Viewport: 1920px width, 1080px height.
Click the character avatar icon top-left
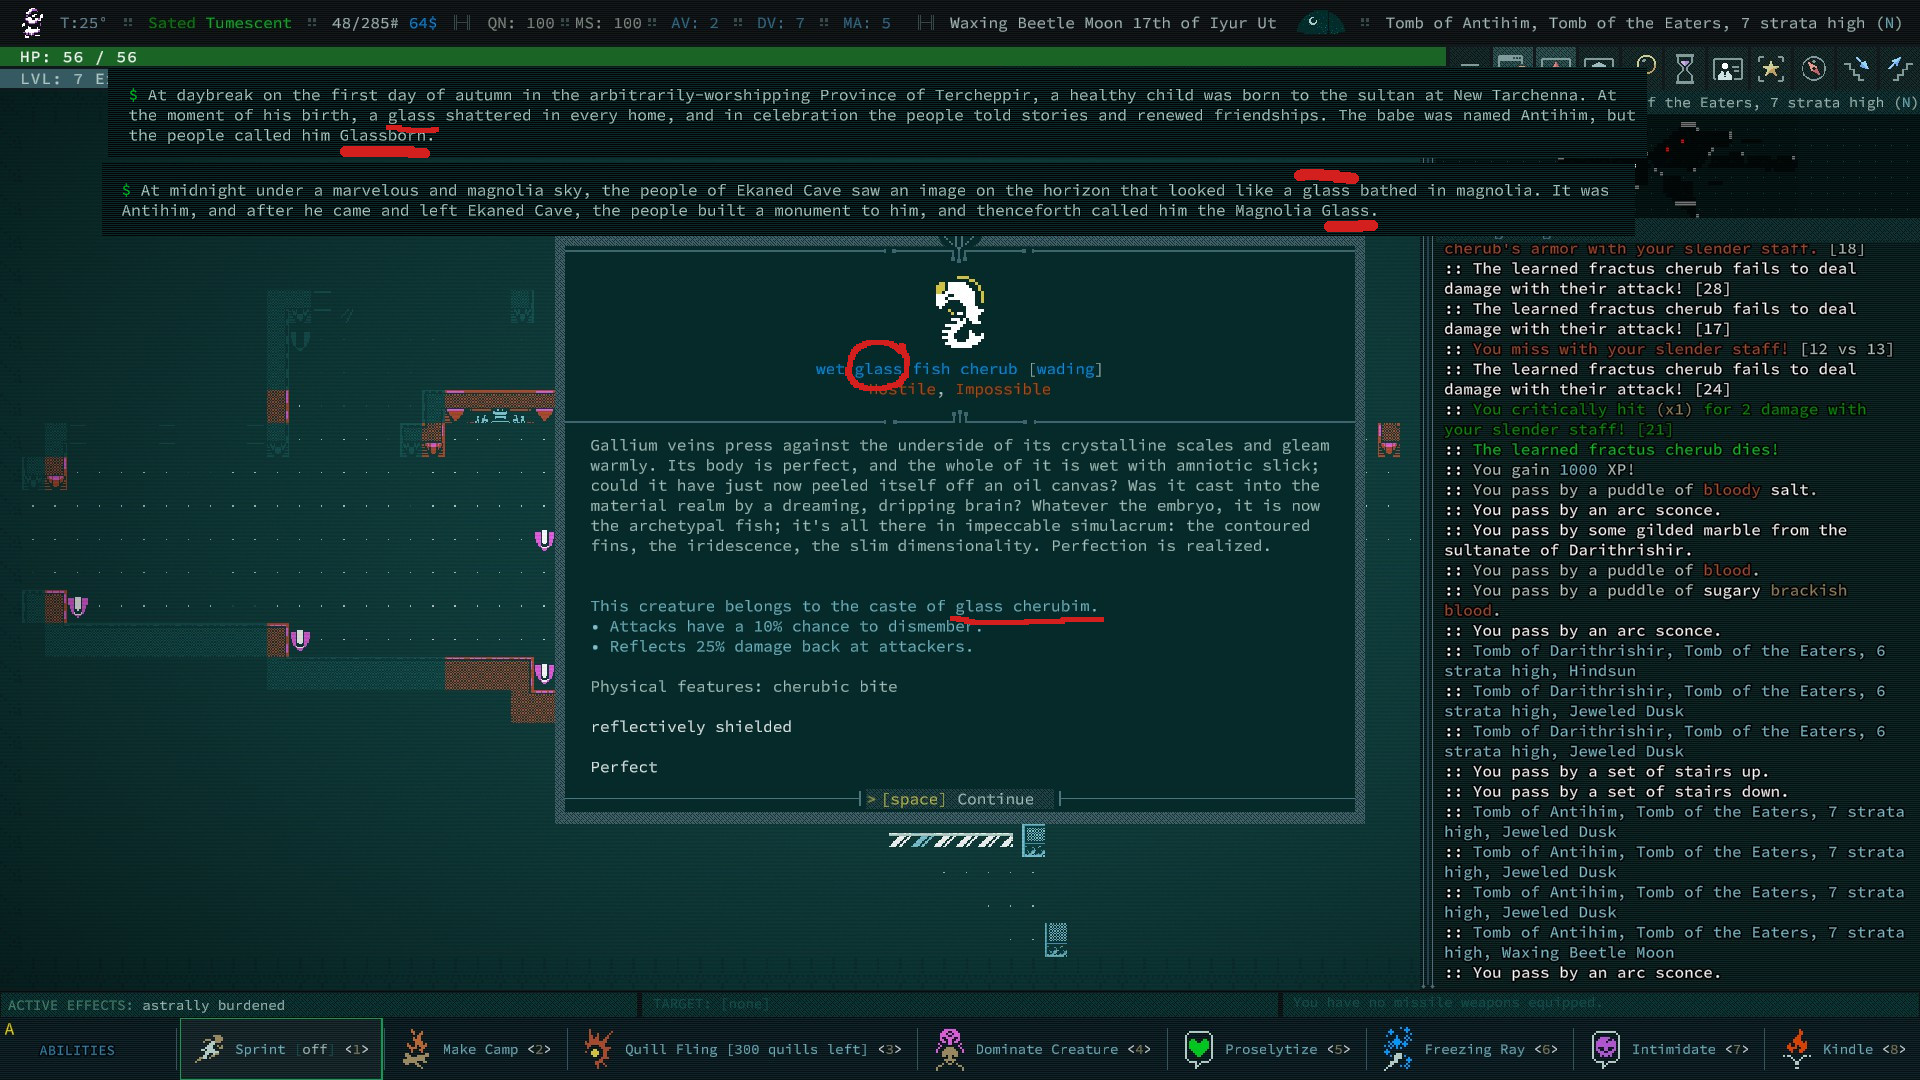[33, 22]
